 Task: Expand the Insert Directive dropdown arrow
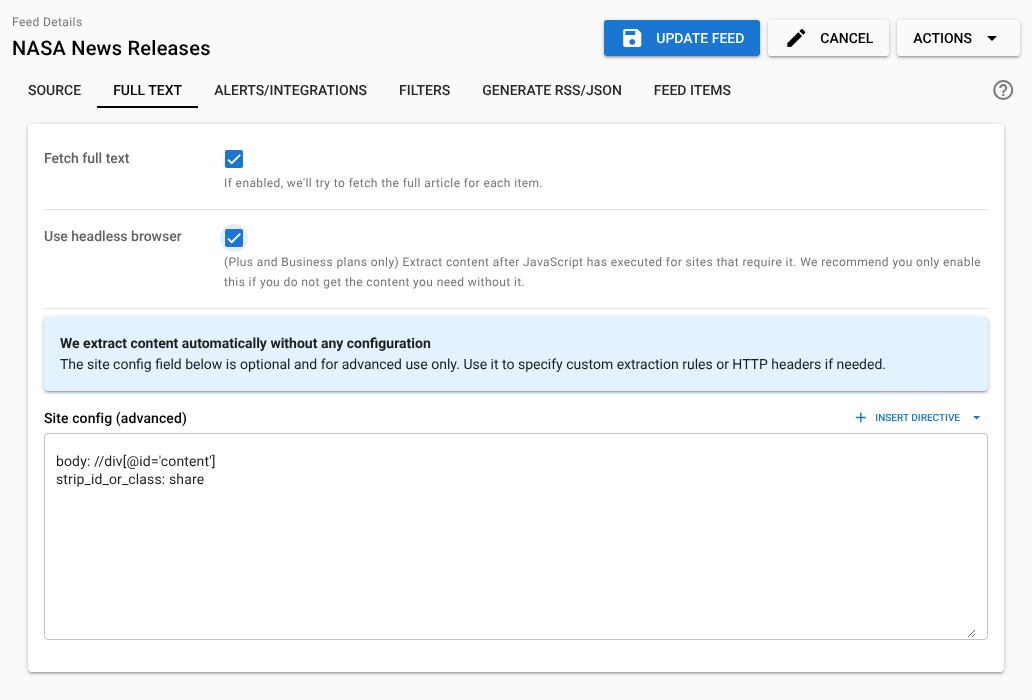(x=976, y=418)
